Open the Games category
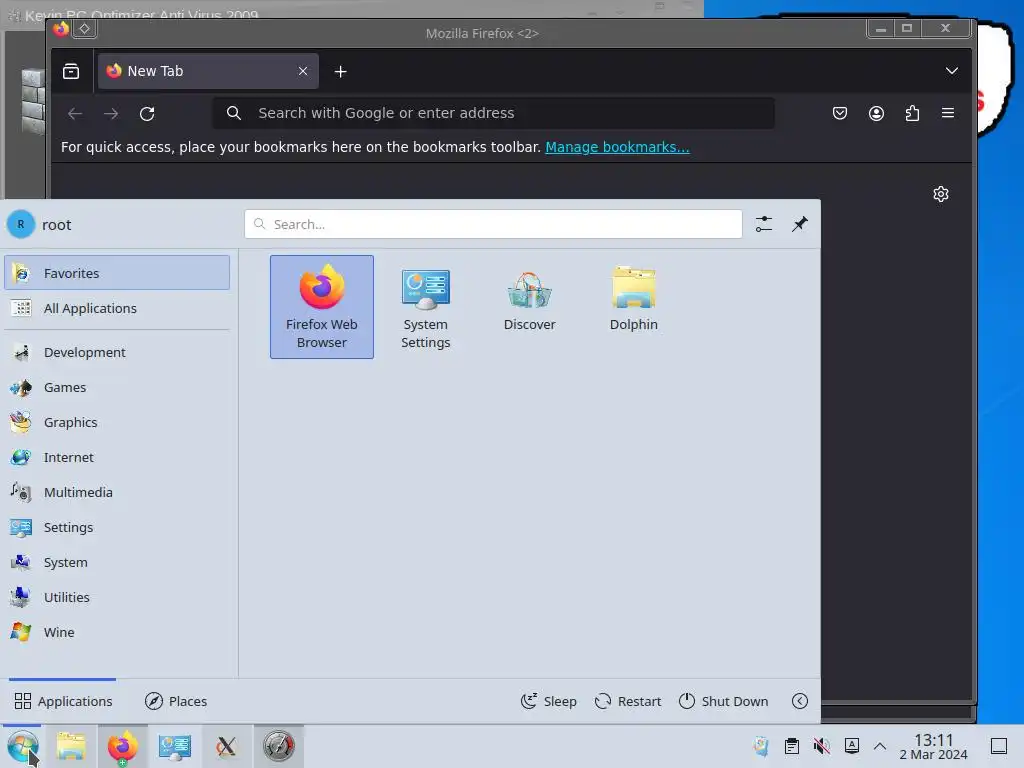 pyautogui.click(x=117, y=387)
